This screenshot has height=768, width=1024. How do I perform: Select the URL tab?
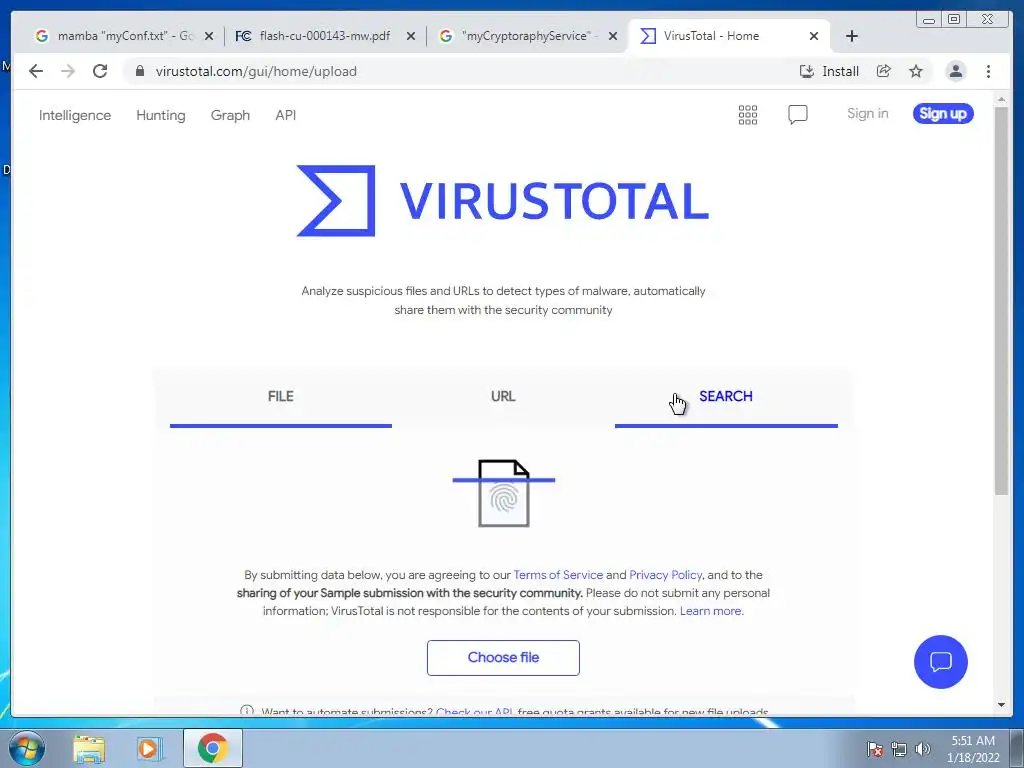[503, 398]
